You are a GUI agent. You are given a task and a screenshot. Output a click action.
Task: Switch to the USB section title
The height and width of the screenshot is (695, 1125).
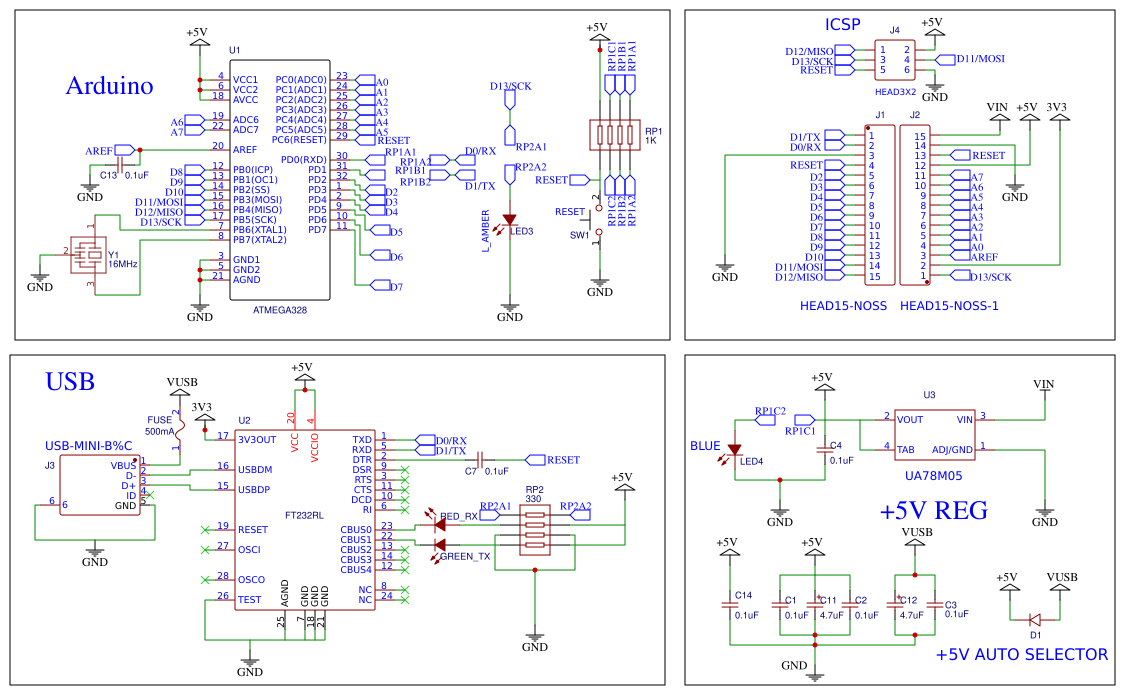(x=70, y=381)
